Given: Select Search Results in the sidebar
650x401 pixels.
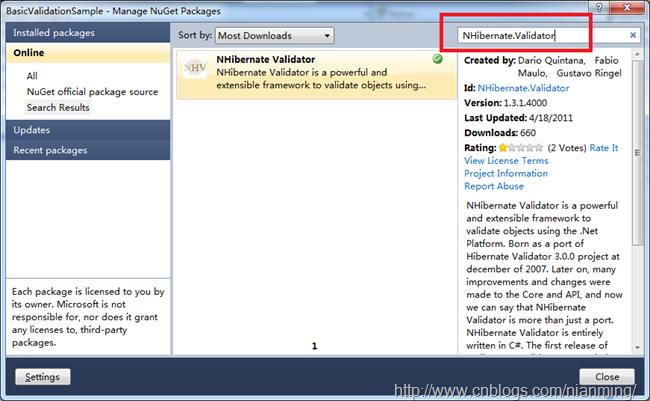Looking at the screenshot, I should coord(58,107).
